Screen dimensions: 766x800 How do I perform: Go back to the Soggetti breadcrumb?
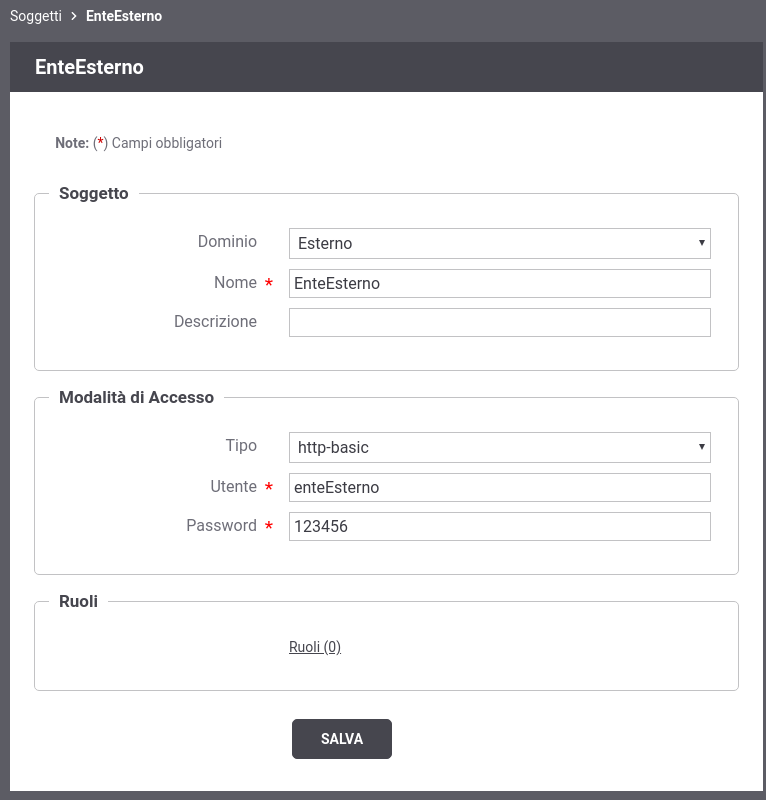click(x=36, y=16)
